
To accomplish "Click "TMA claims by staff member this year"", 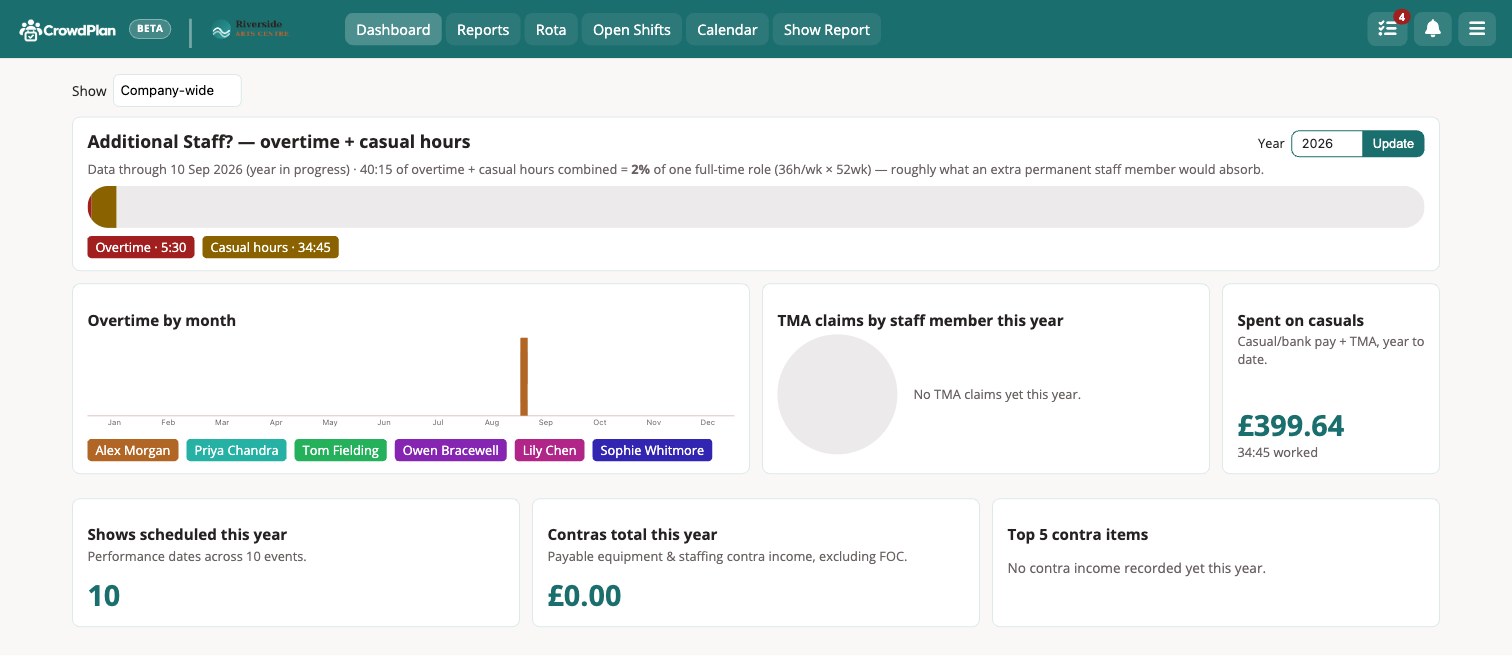I will coord(920,320).
